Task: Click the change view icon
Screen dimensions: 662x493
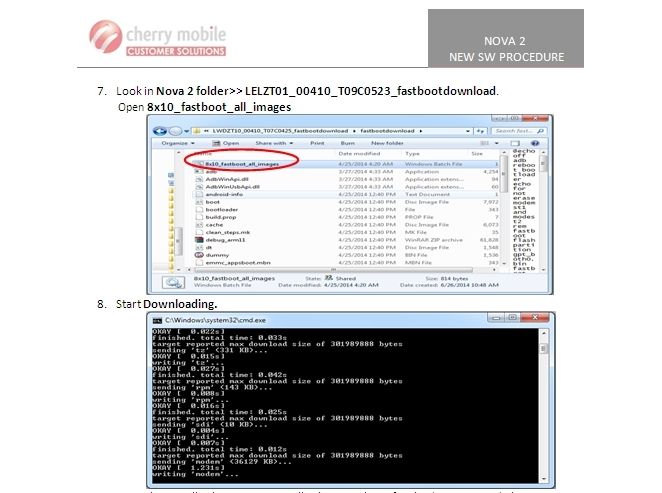Action: pos(484,143)
